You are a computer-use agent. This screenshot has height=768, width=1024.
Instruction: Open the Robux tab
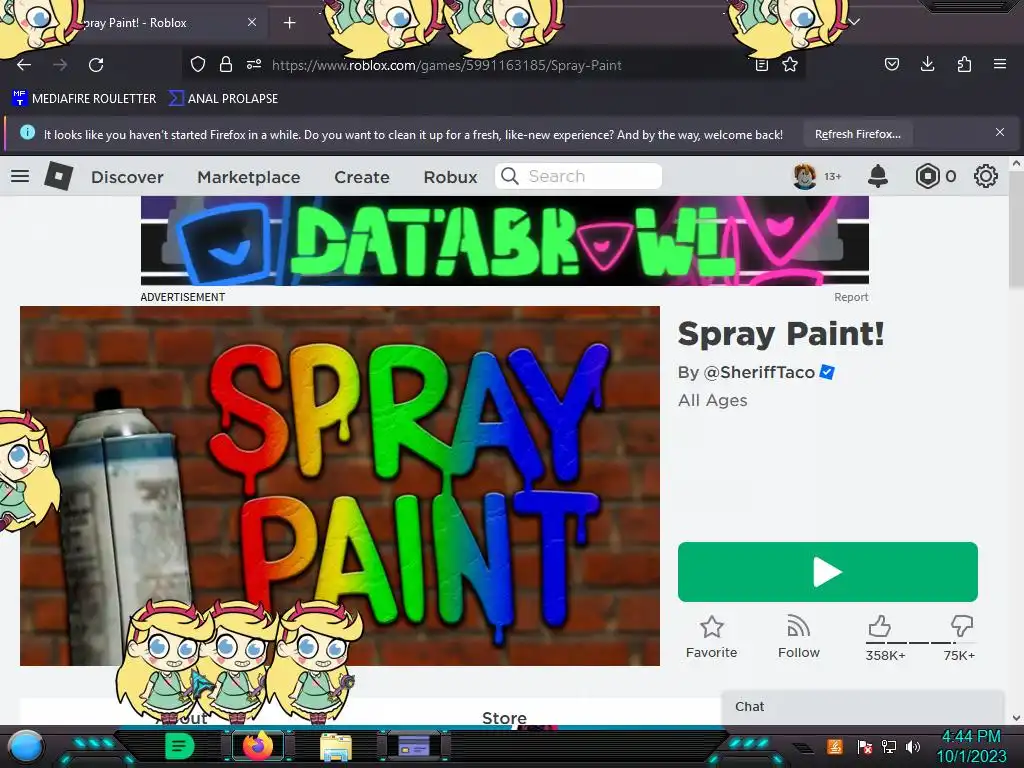point(450,177)
